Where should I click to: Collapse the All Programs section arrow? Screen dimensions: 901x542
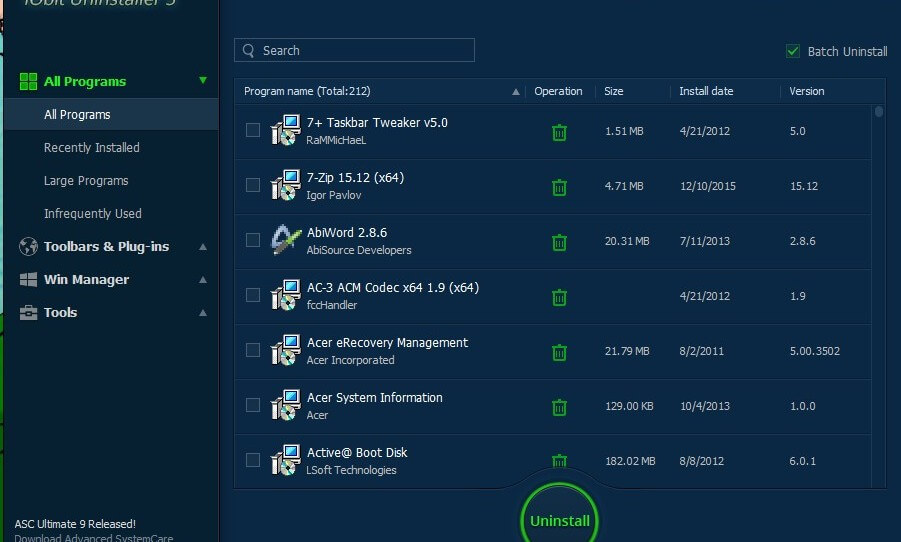[x=203, y=80]
